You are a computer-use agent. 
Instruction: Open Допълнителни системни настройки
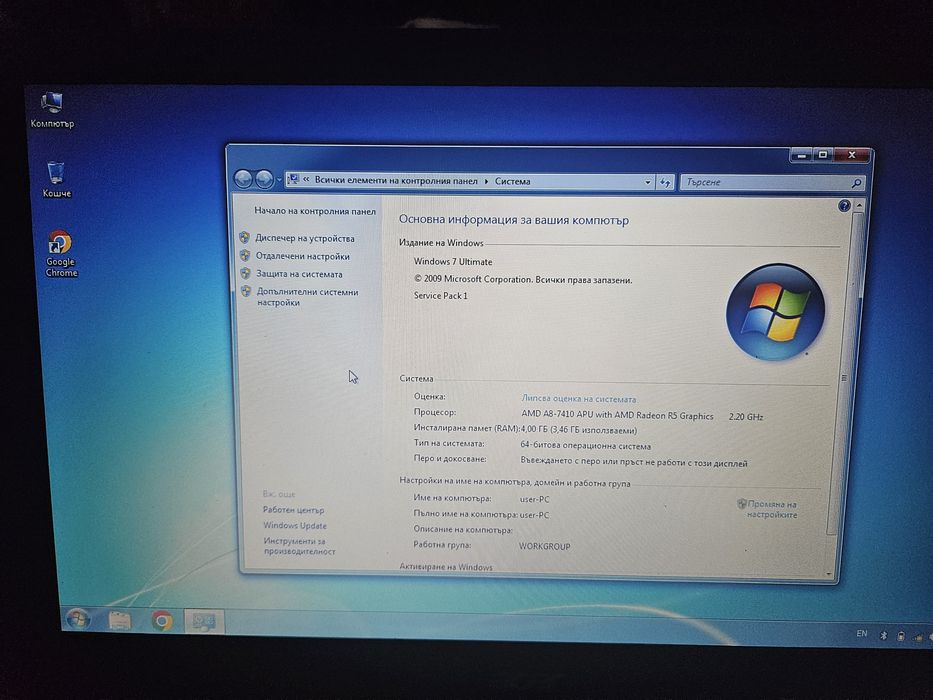click(x=308, y=297)
